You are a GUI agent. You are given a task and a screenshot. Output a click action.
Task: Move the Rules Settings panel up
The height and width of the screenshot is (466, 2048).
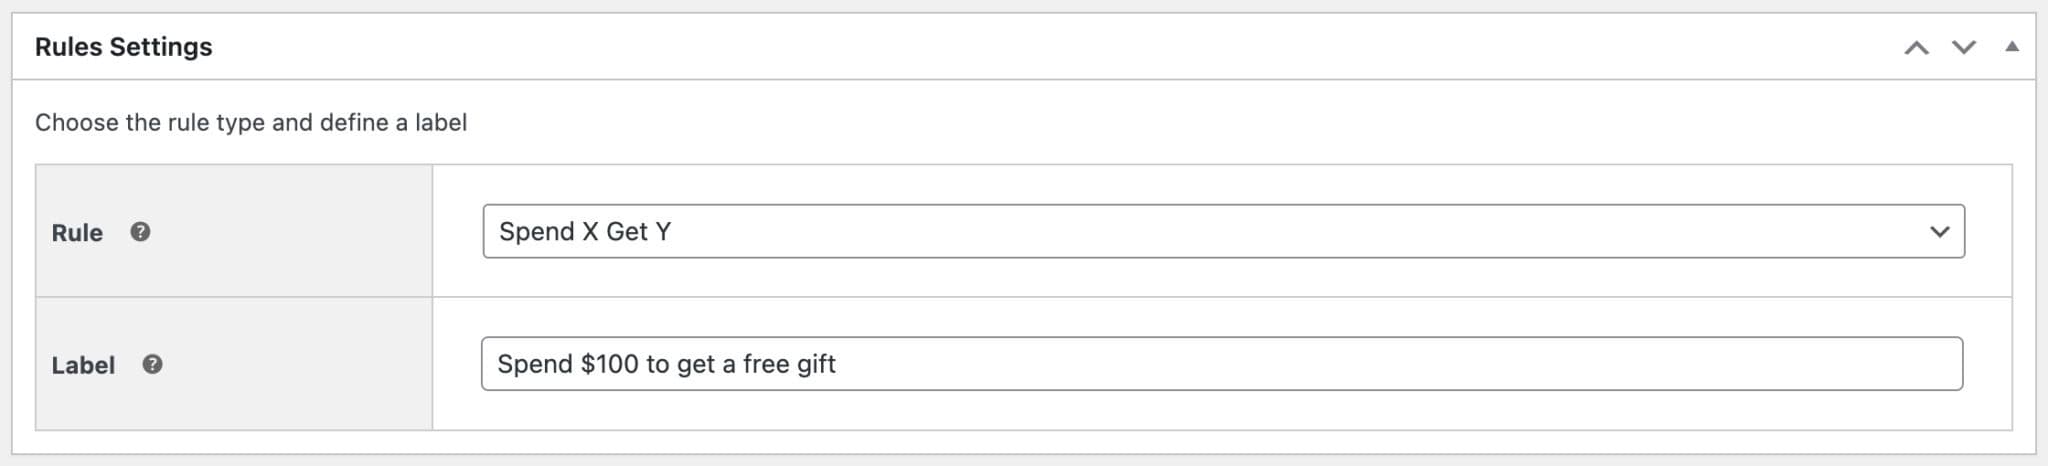pyautogui.click(x=1916, y=47)
